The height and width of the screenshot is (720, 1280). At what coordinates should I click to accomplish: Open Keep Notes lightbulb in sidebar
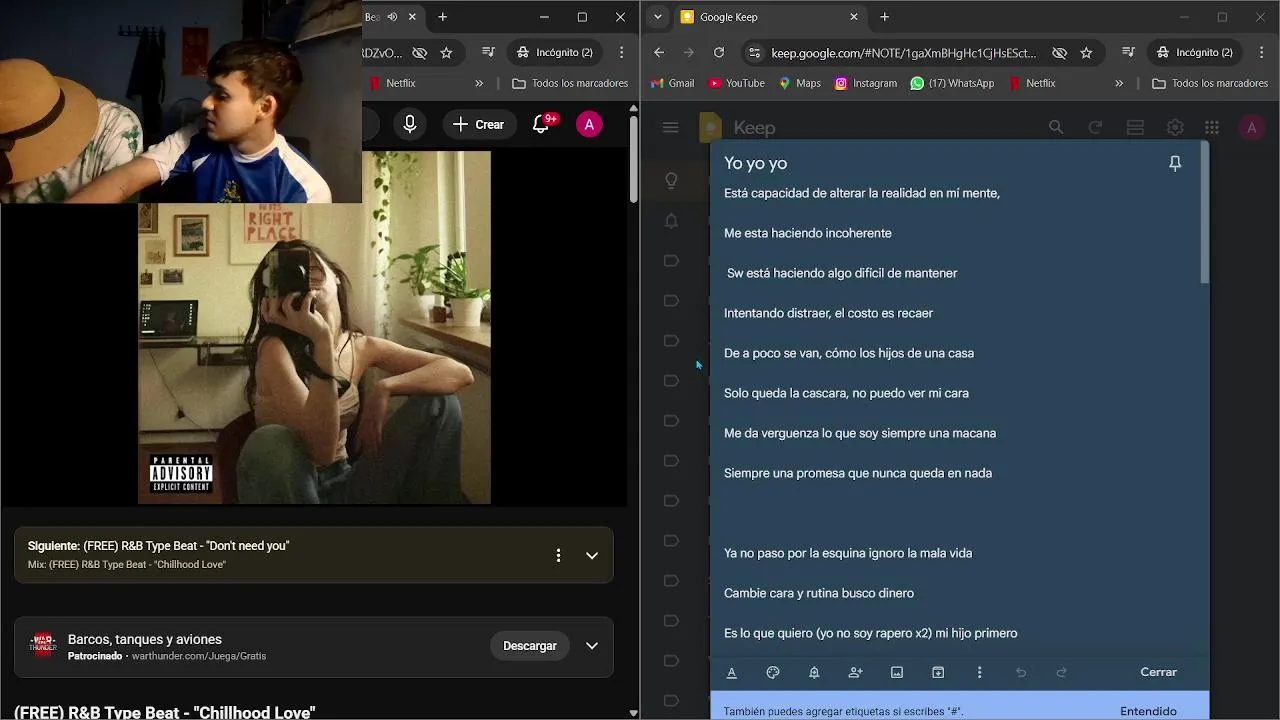[672, 181]
